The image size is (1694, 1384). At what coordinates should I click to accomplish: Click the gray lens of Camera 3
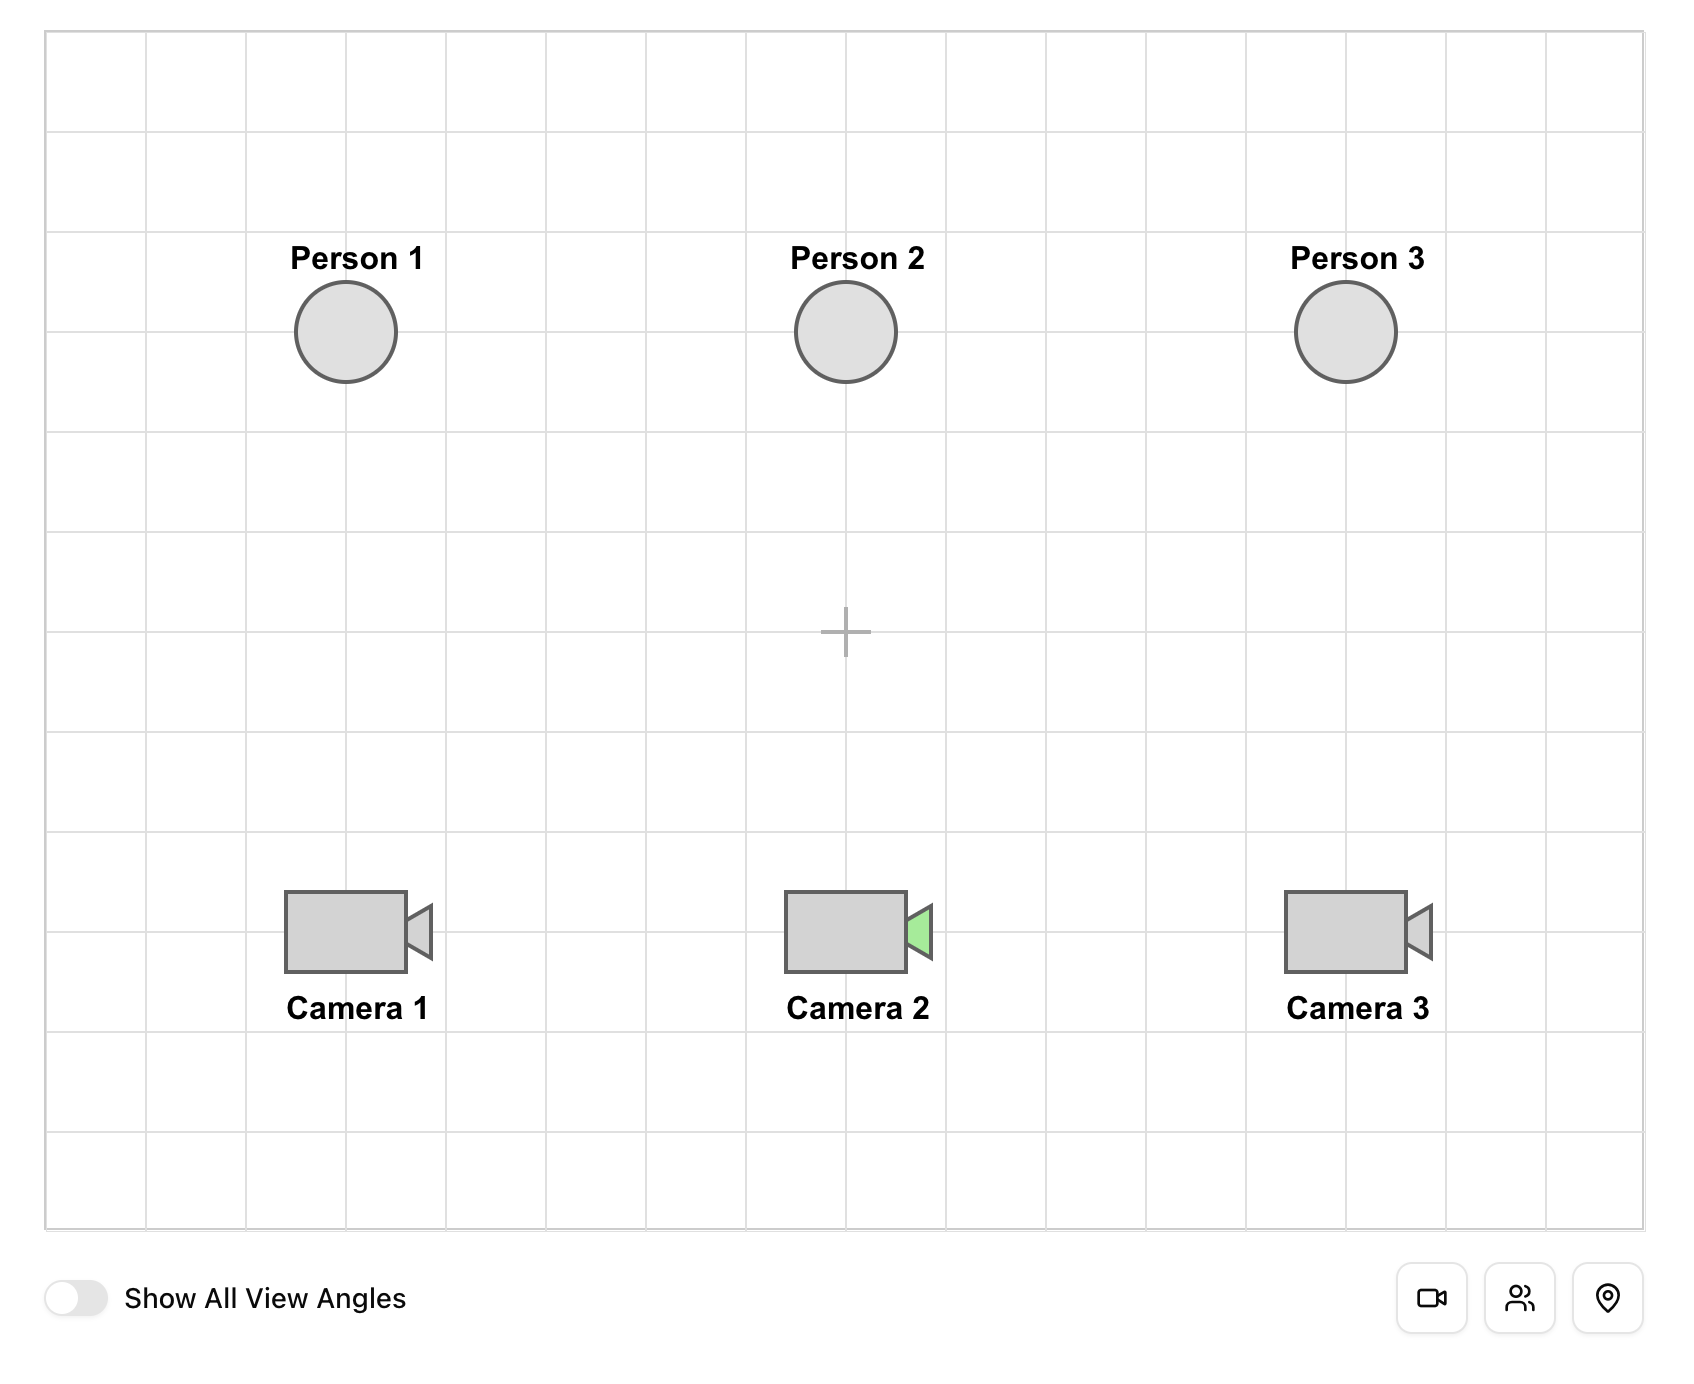click(x=1421, y=932)
